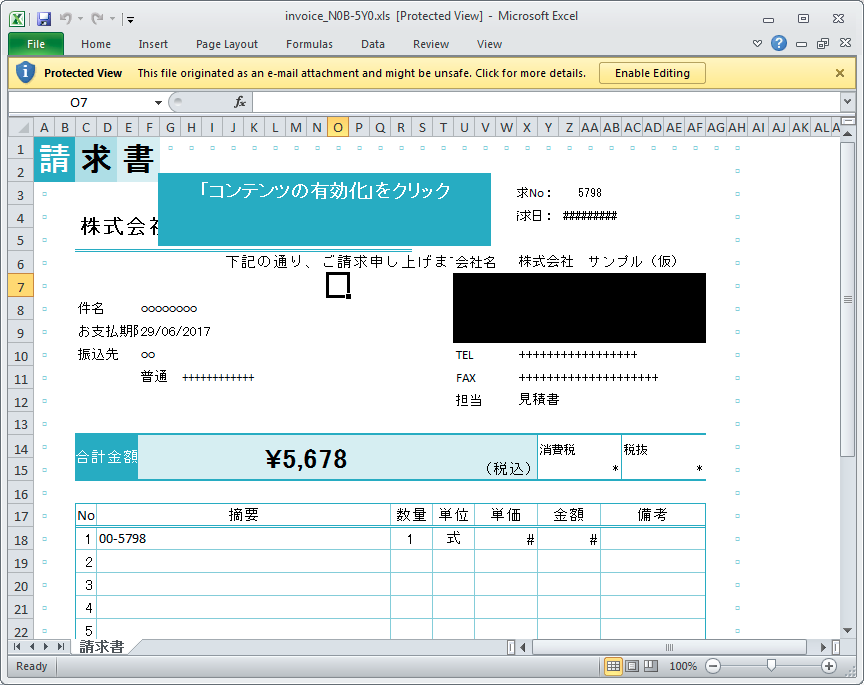Image resolution: width=864 pixels, height=685 pixels.
Task: Click the Insert Function fx icon
Action: tap(240, 102)
